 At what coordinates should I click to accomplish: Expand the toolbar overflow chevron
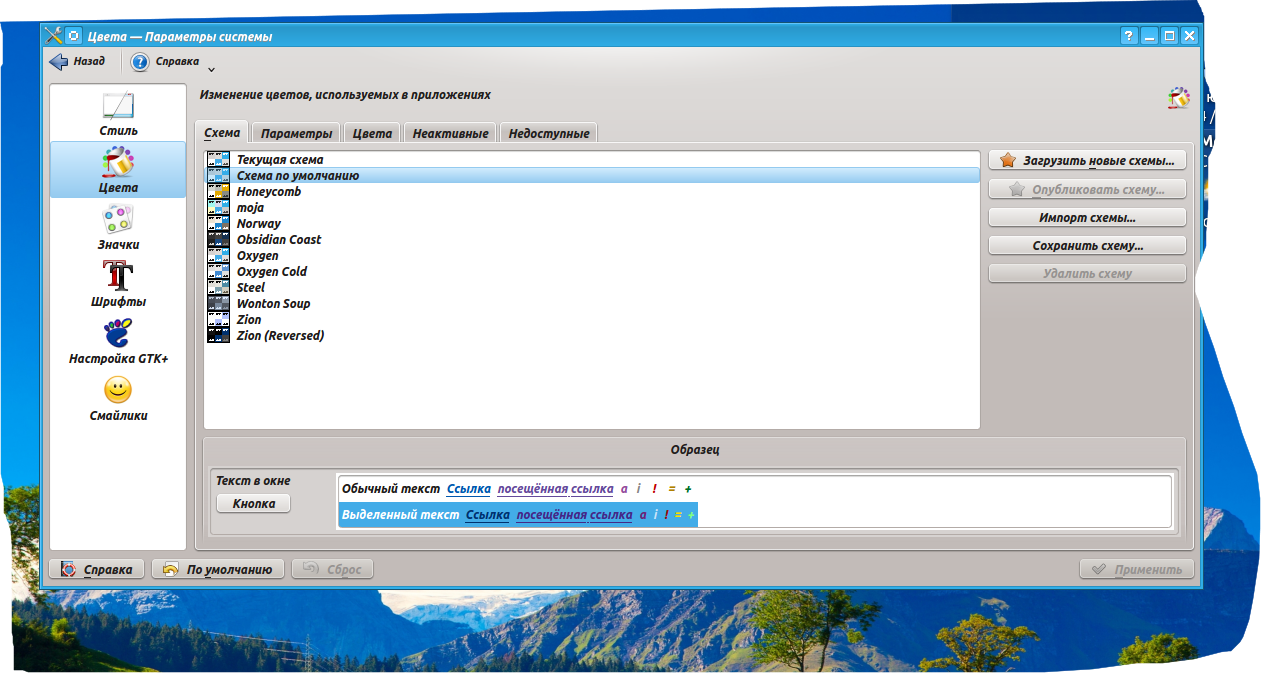(x=211, y=70)
